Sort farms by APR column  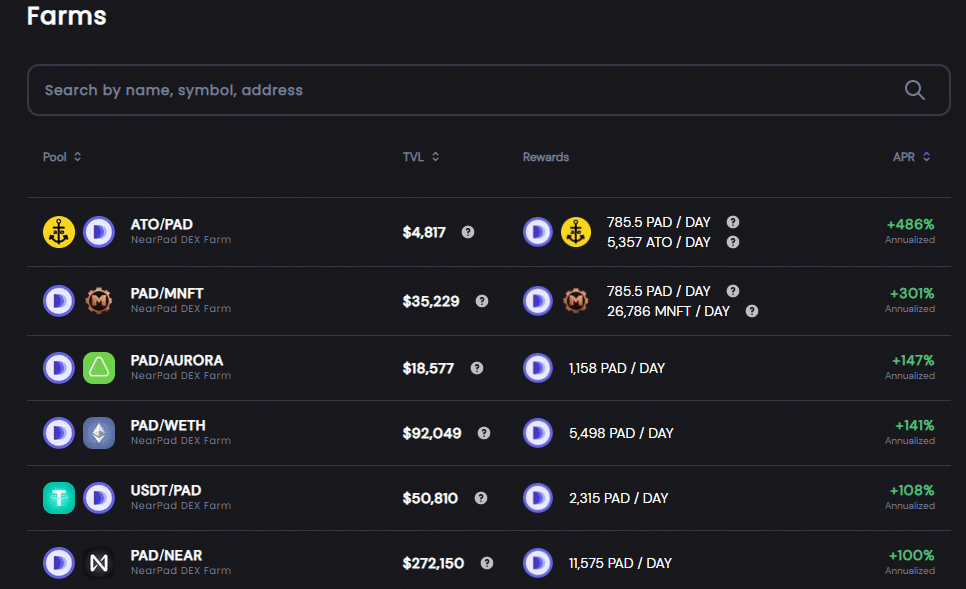pyautogui.click(x=911, y=157)
